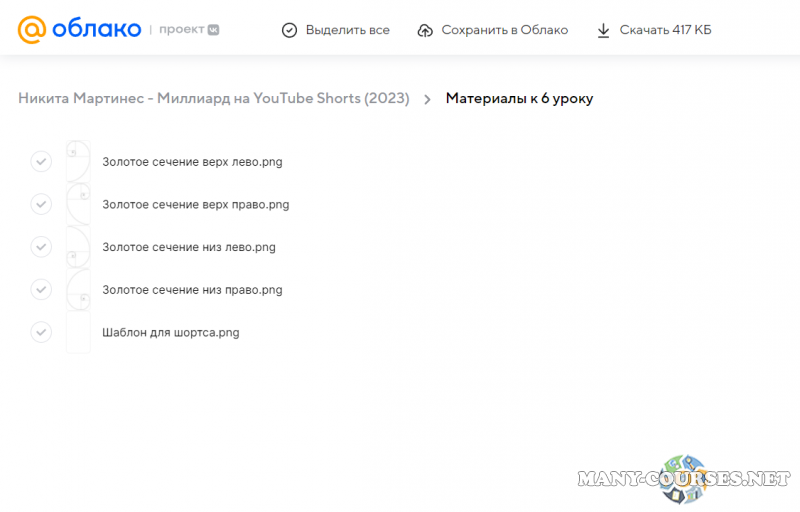The width and height of the screenshot is (800, 512).
Task: Open thumbnail of Золотое сечение верх лево.png
Action: (78, 161)
